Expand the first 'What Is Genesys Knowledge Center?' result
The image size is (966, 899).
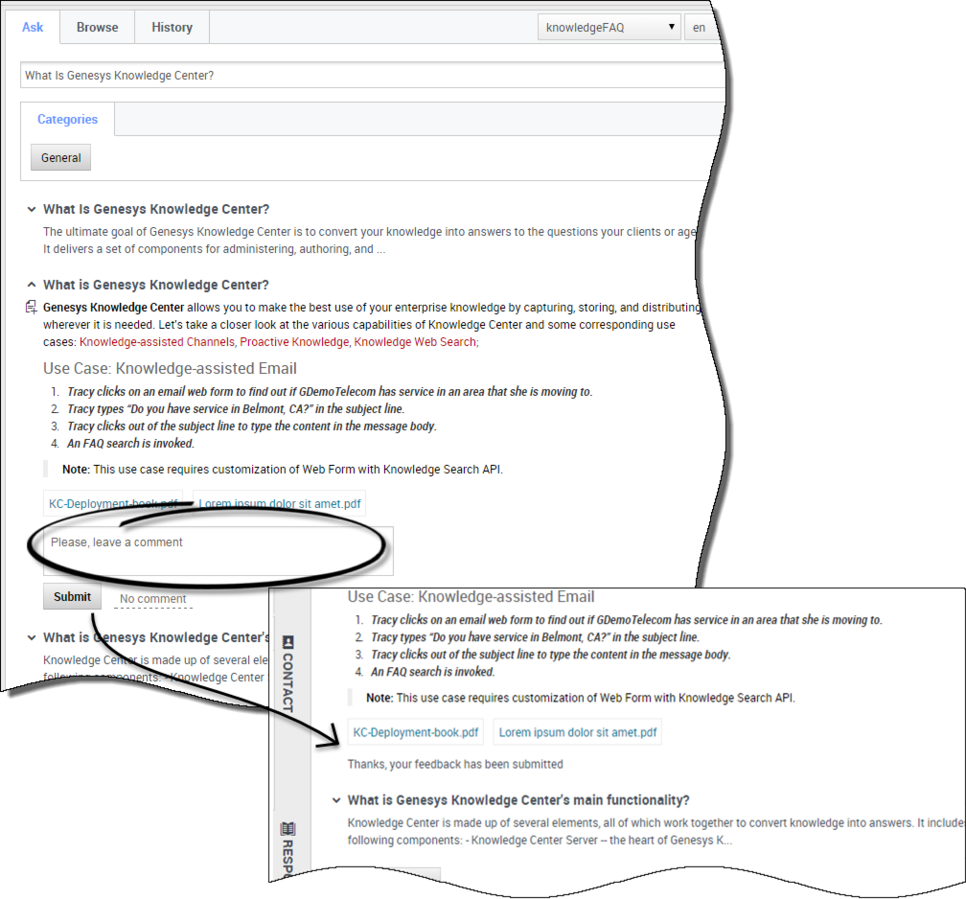coord(31,209)
